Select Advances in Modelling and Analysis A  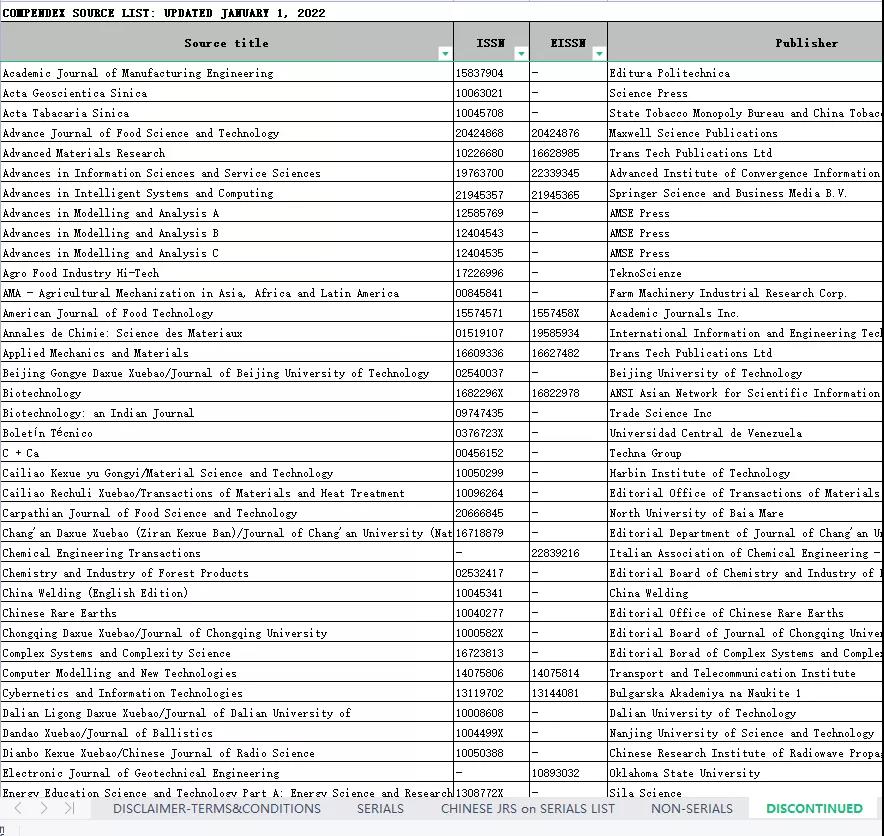tap(227, 213)
